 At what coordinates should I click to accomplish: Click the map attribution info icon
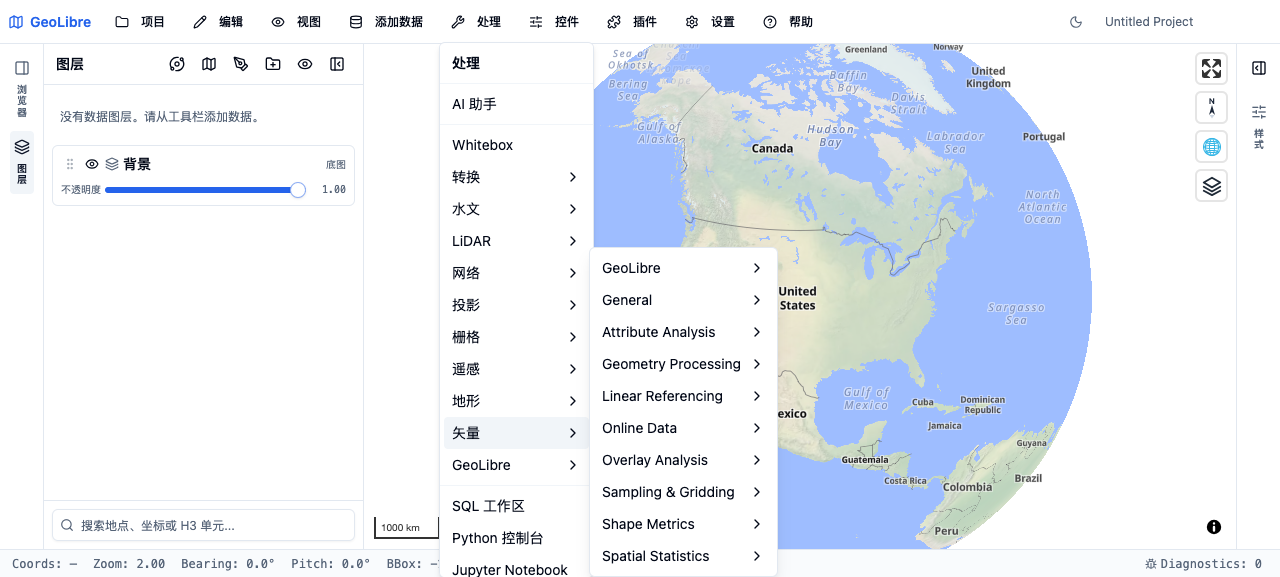(x=1214, y=527)
